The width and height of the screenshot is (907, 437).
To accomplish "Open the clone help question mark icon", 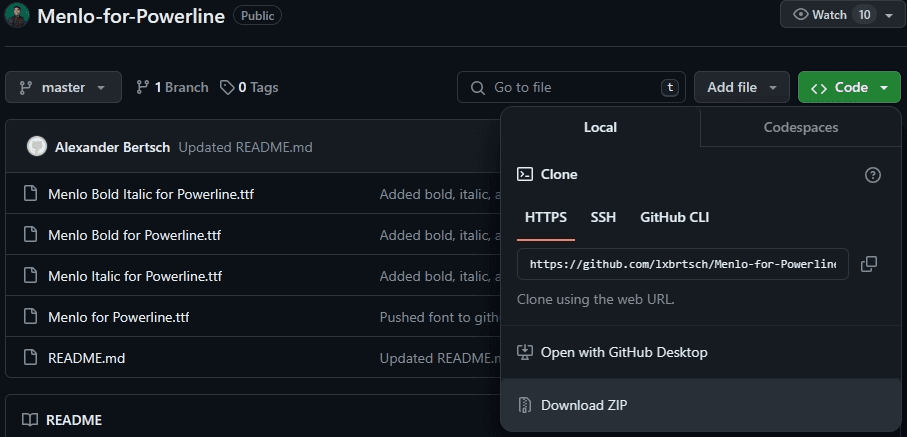I will [872, 175].
